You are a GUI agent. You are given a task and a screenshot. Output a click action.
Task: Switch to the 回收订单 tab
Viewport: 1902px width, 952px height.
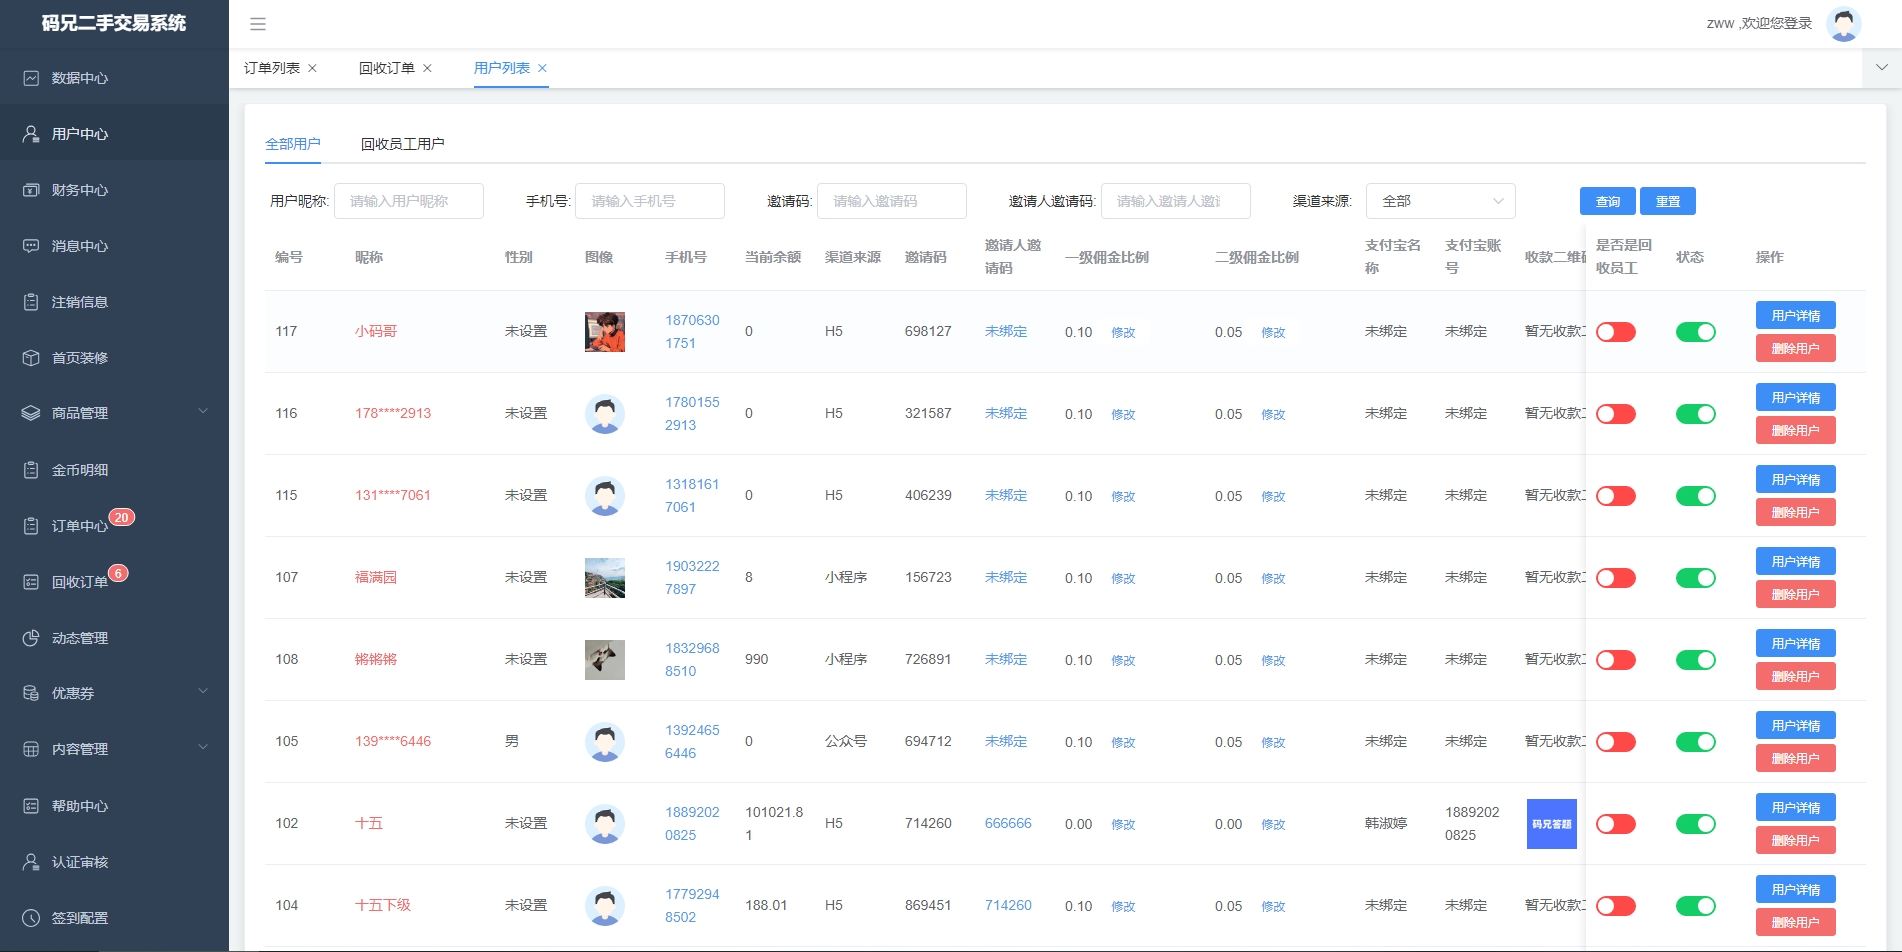387,68
